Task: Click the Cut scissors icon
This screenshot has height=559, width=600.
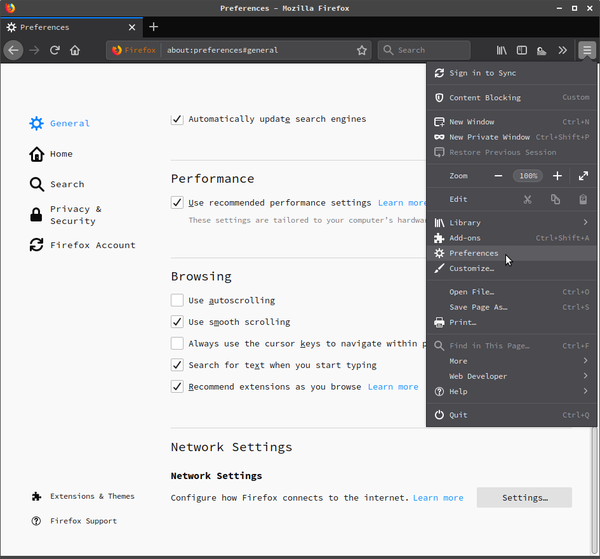Action: coord(528,199)
